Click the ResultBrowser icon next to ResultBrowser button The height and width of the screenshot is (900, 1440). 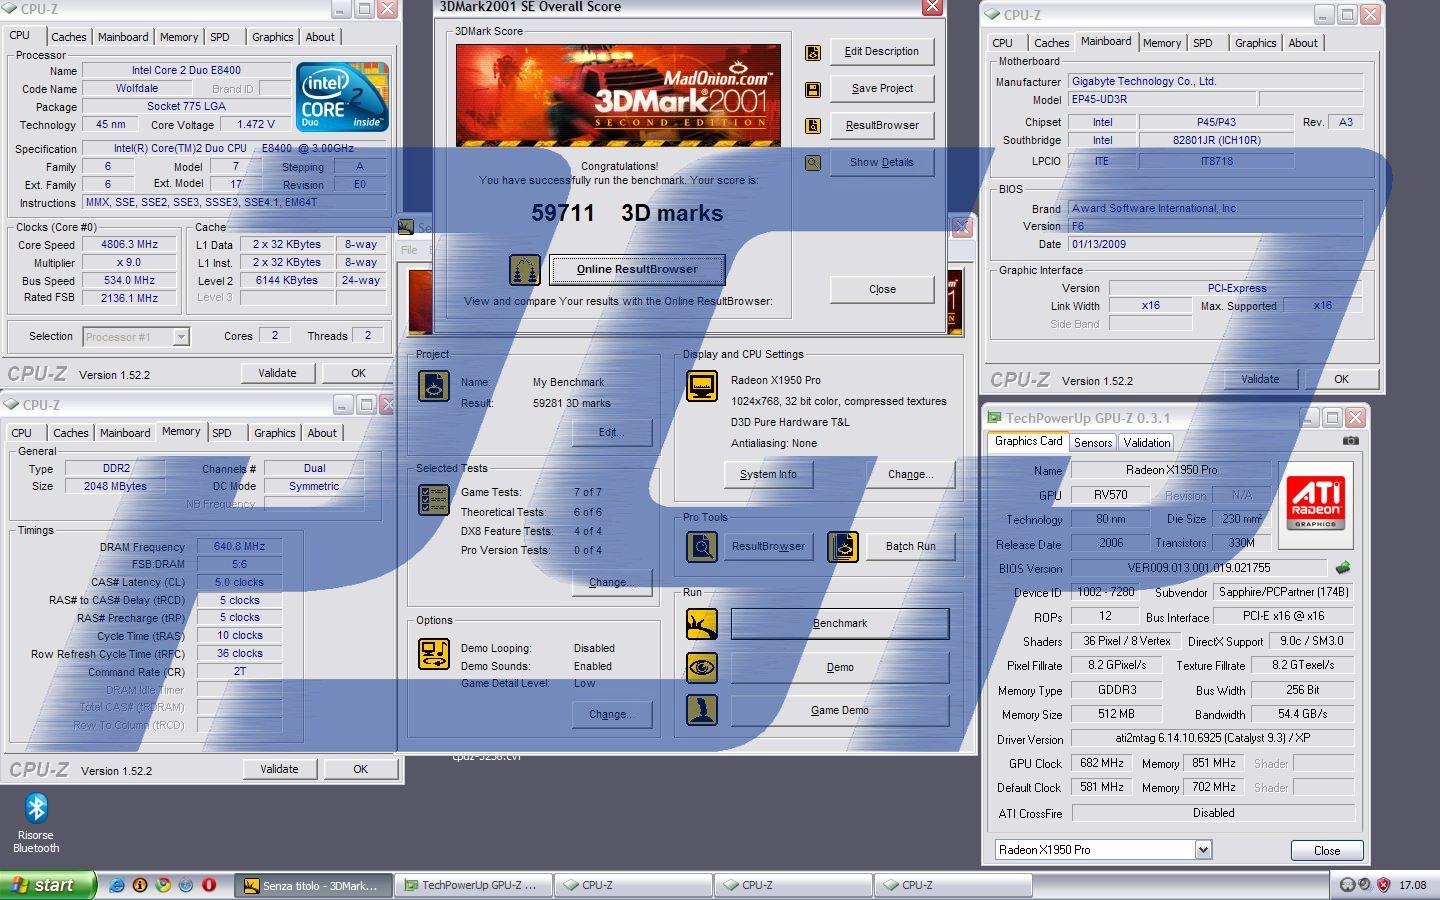813,126
